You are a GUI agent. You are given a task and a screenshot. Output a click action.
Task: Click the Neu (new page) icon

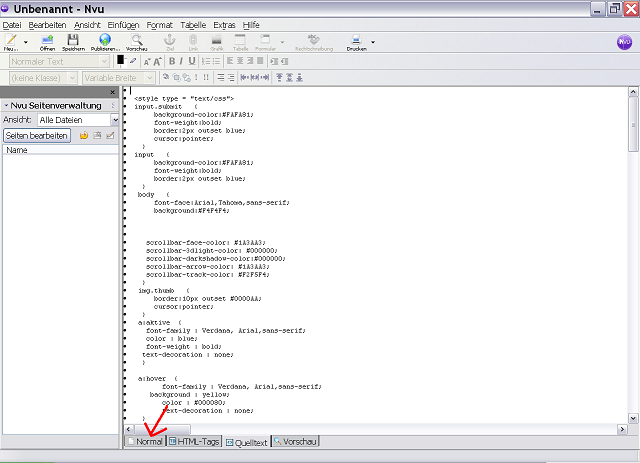12,41
